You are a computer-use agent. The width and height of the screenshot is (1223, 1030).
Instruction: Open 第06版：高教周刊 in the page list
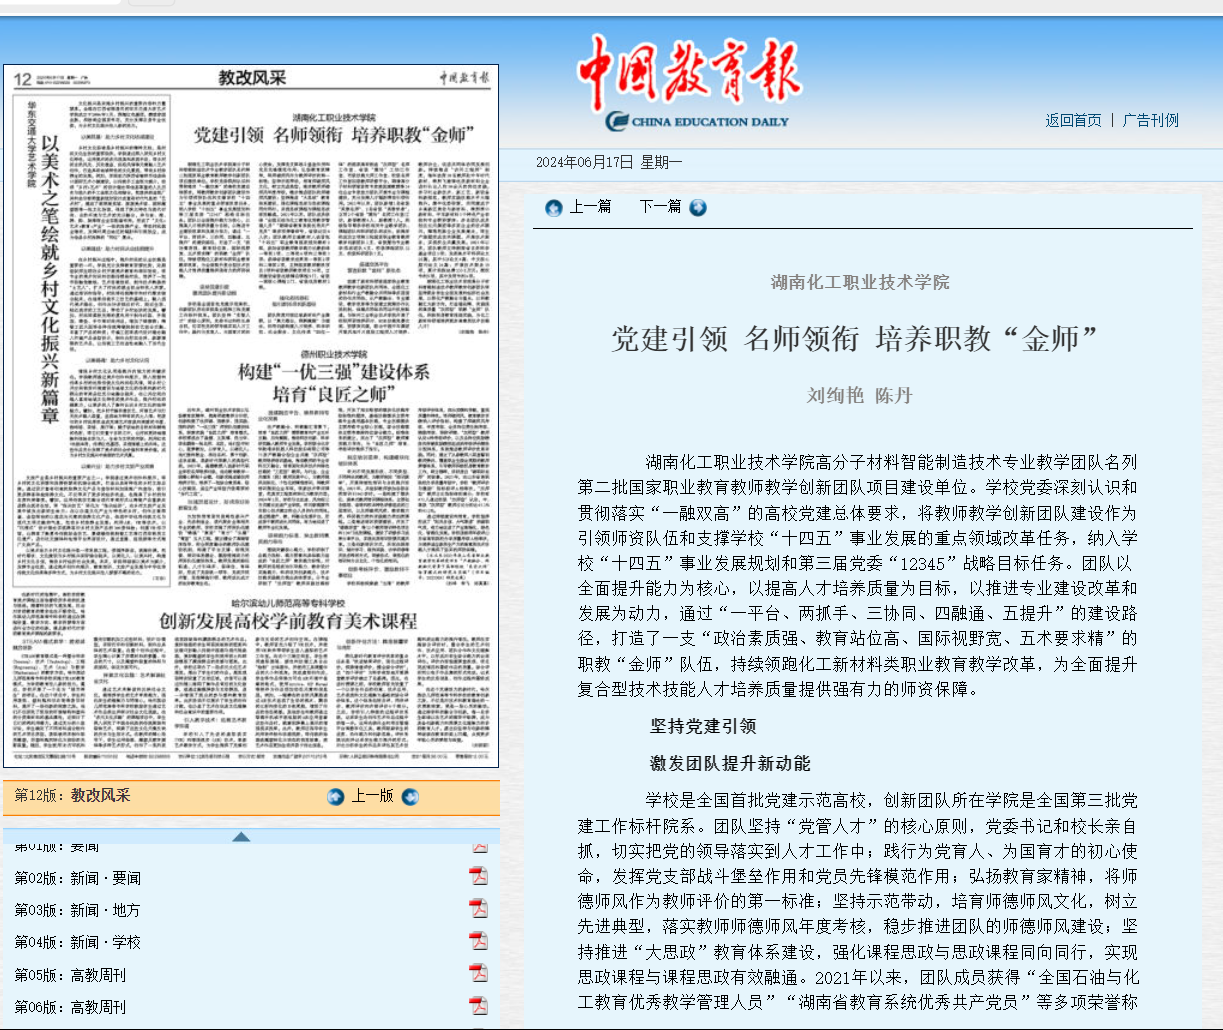tap(70, 1007)
